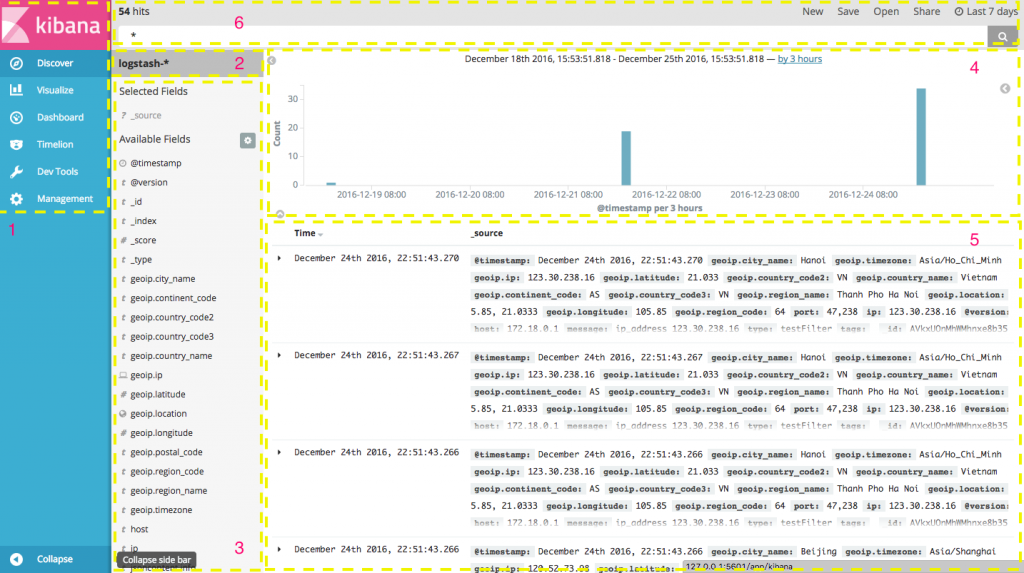Click the clock icon beside Last 7 days
Viewport: 1024px width, 573px height.
coord(959,12)
